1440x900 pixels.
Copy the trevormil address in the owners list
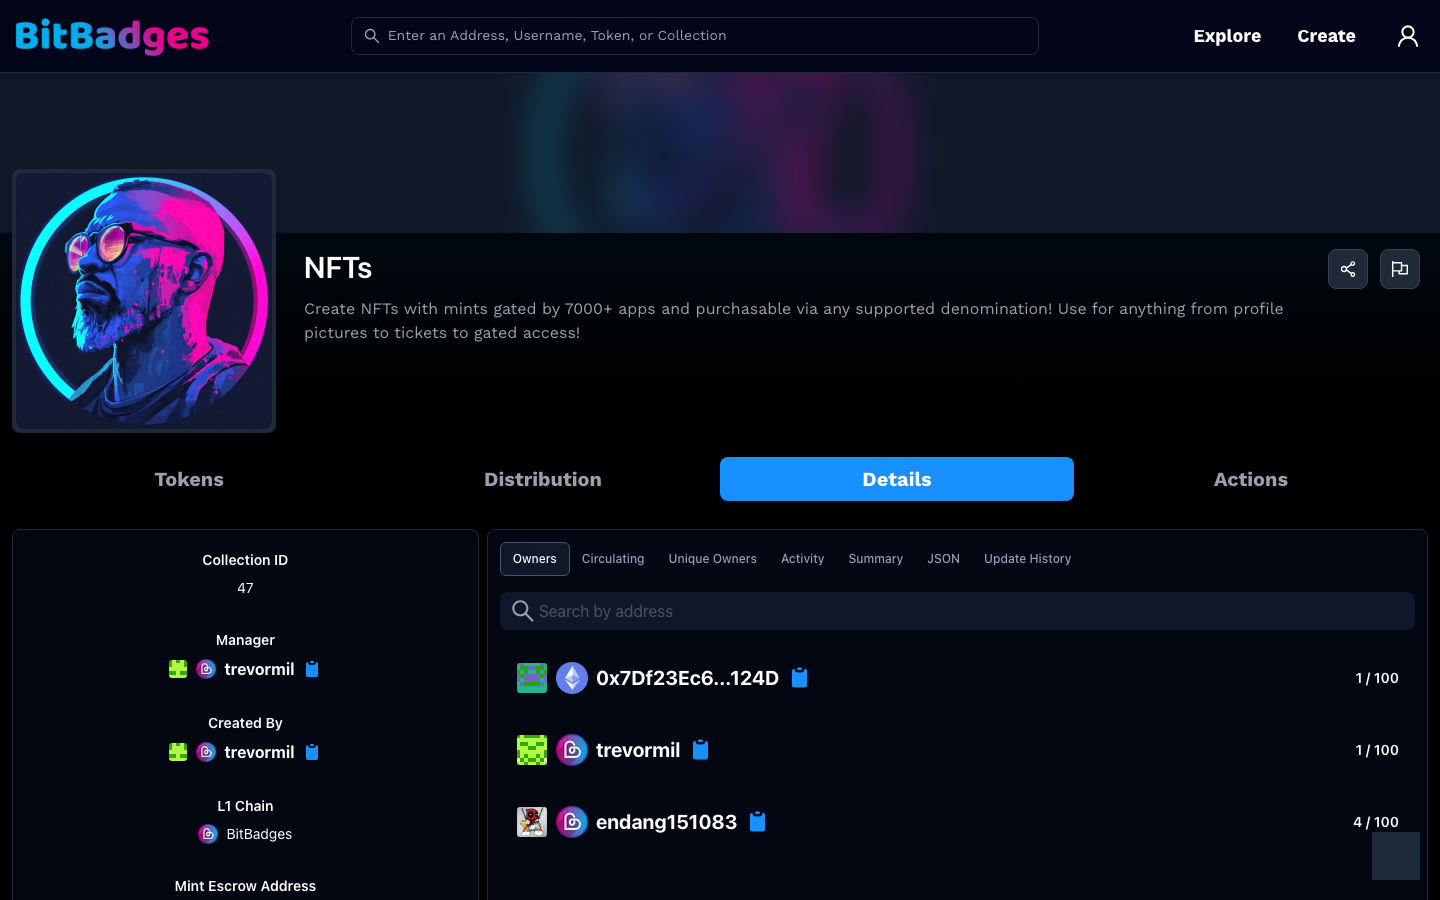tap(701, 750)
